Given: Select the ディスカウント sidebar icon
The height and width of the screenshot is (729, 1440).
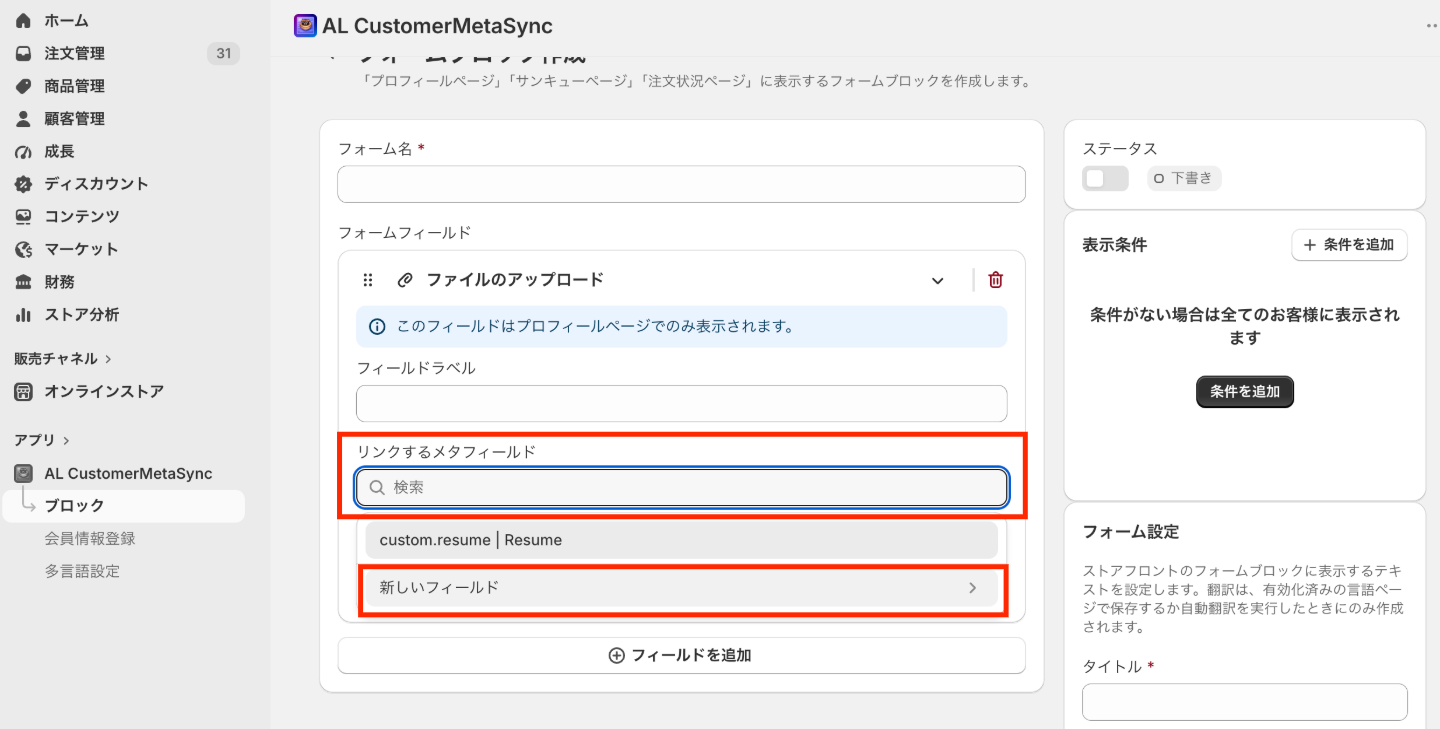Looking at the screenshot, I should click(23, 184).
